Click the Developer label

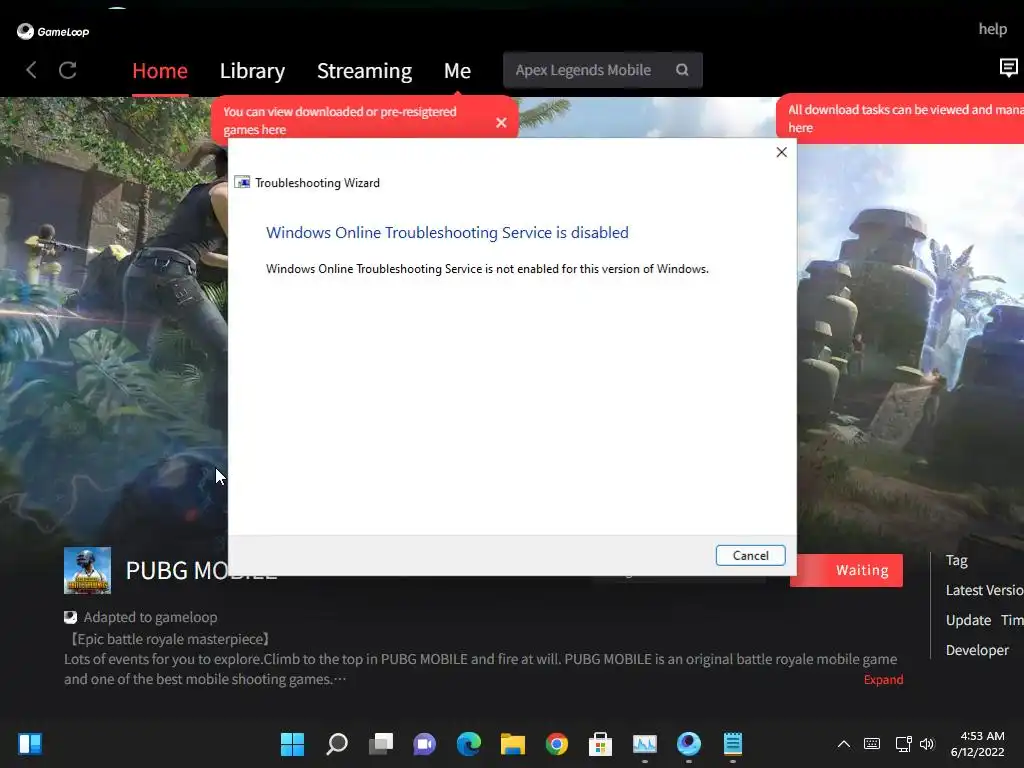tap(977, 650)
